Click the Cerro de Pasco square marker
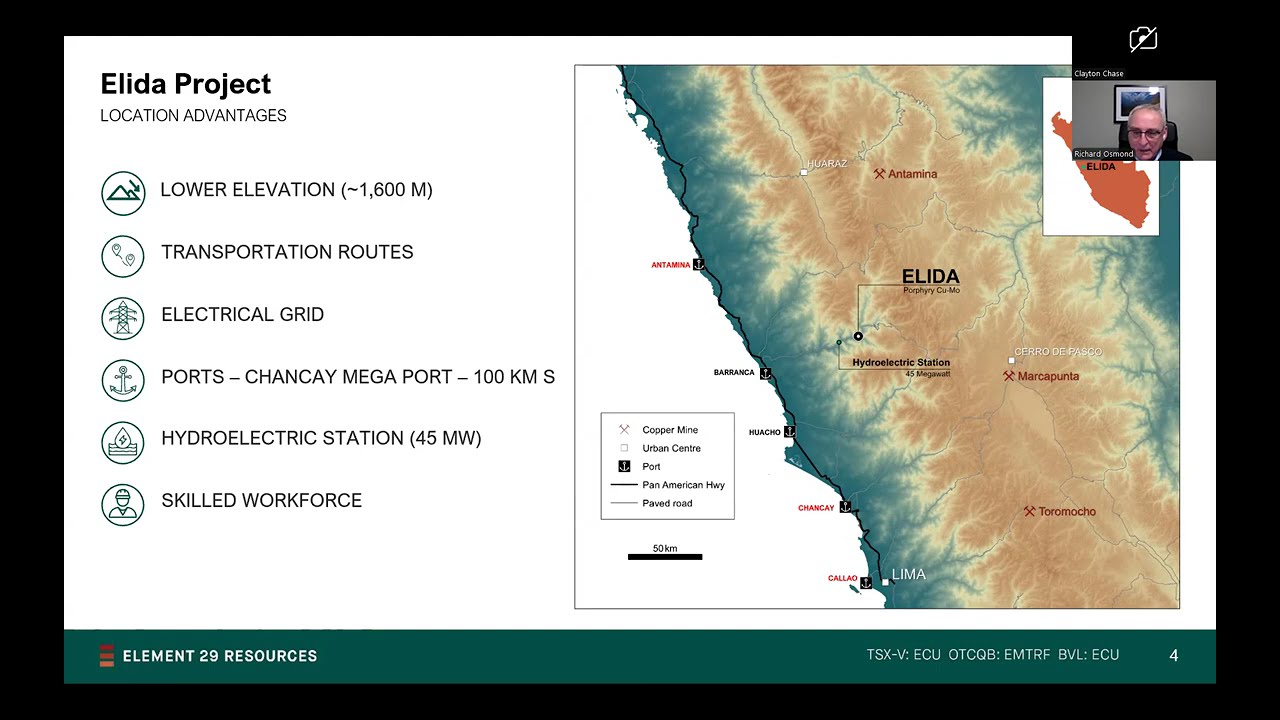The height and width of the screenshot is (720, 1280). click(1011, 361)
